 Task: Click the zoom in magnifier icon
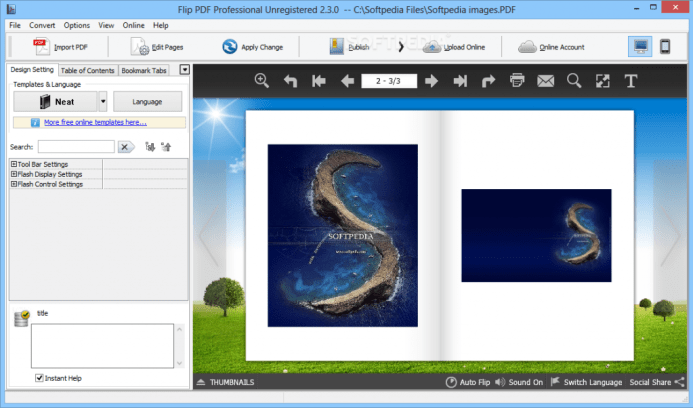[262, 80]
